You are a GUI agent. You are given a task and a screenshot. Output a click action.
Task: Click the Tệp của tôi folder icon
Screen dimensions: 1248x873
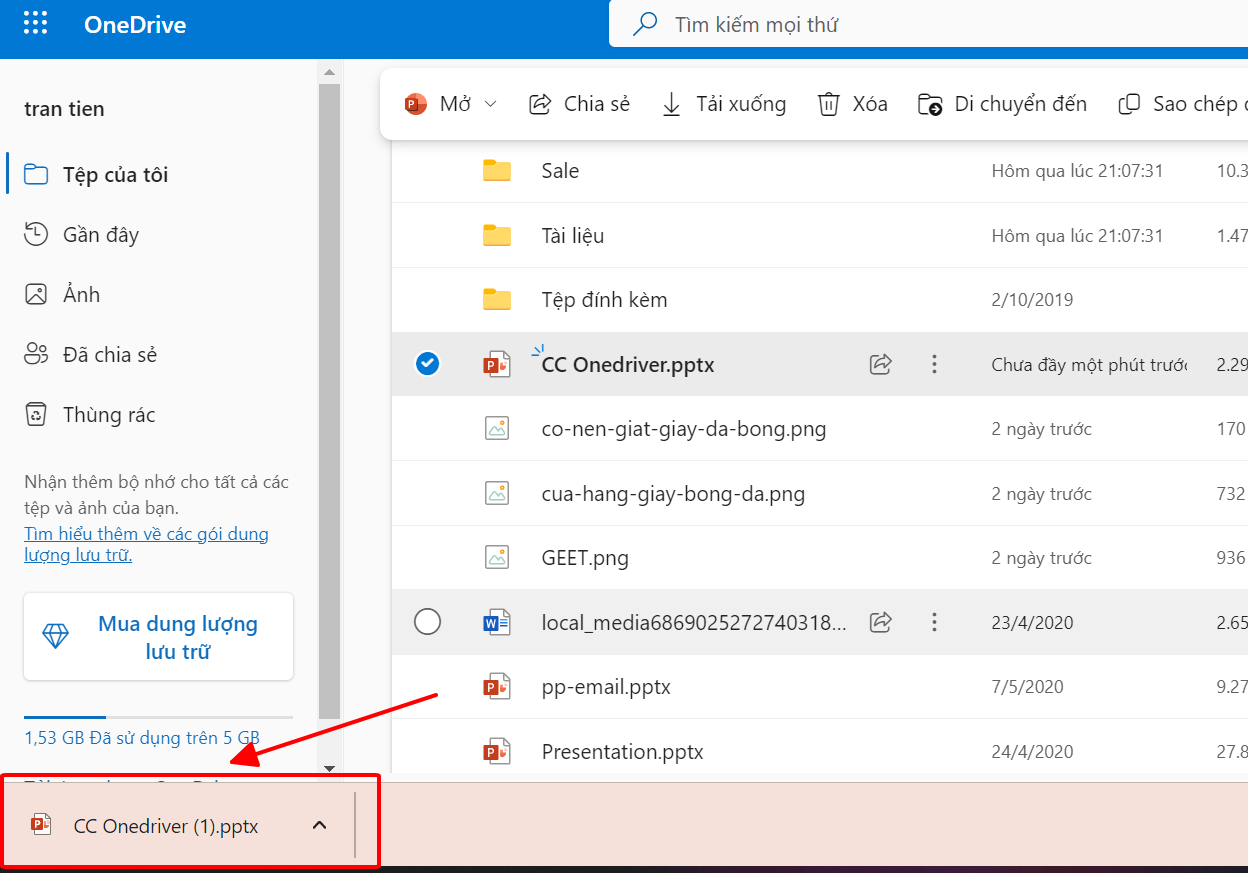pos(36,175)
